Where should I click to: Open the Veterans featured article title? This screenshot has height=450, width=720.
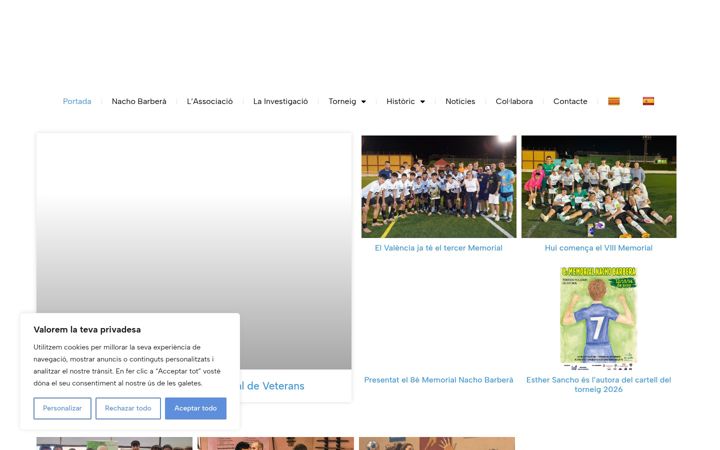point(272,386)
